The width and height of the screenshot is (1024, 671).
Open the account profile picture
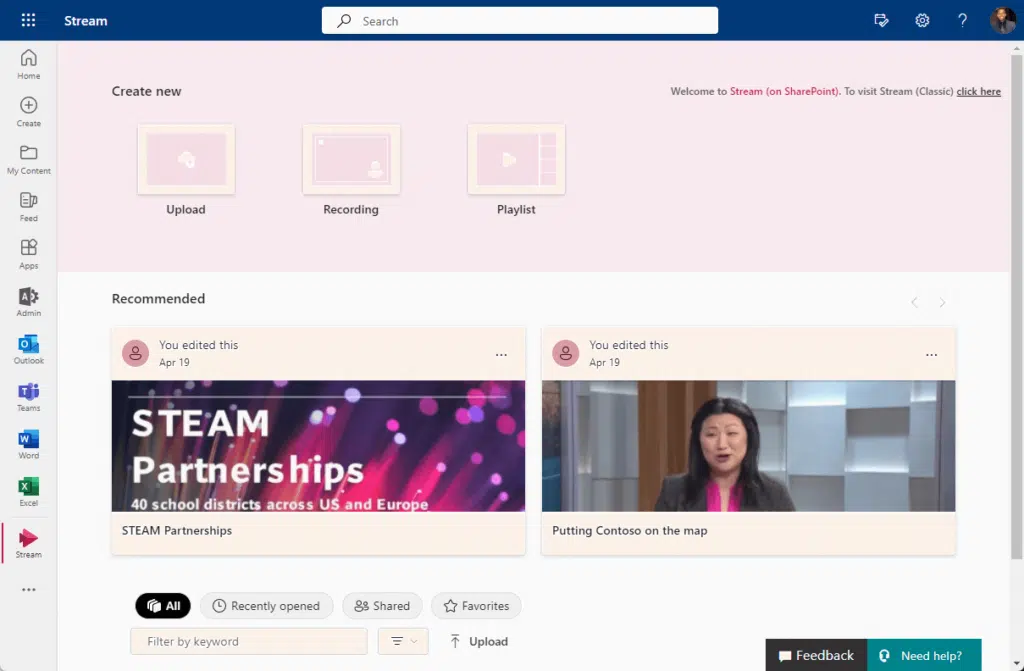pos(1002,20)
